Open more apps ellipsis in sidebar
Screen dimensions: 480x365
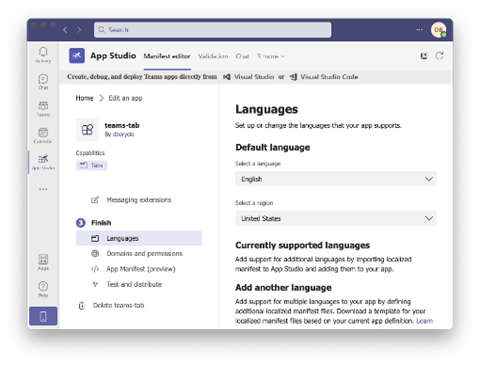coord(43,189)
